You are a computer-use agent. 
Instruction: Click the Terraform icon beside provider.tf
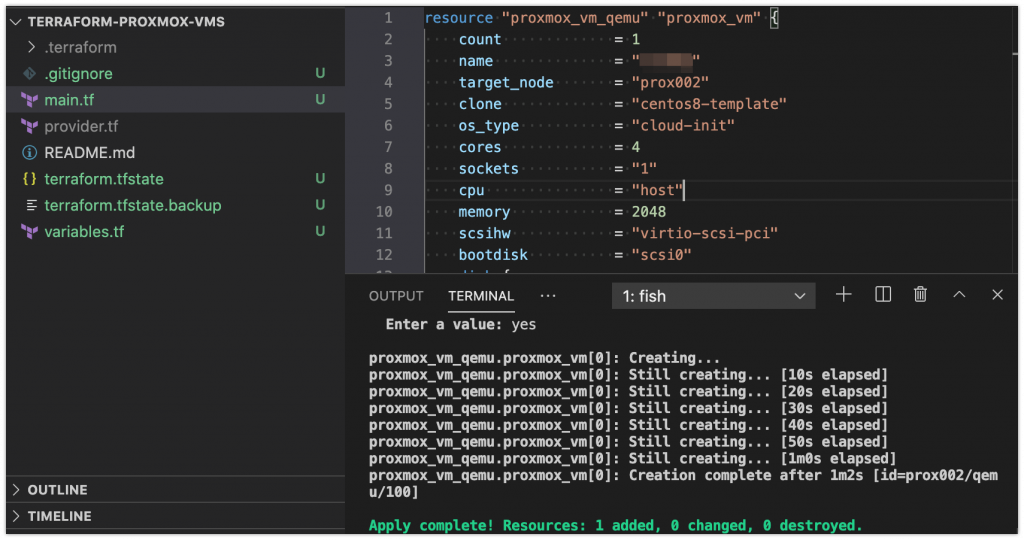(29, 126)
